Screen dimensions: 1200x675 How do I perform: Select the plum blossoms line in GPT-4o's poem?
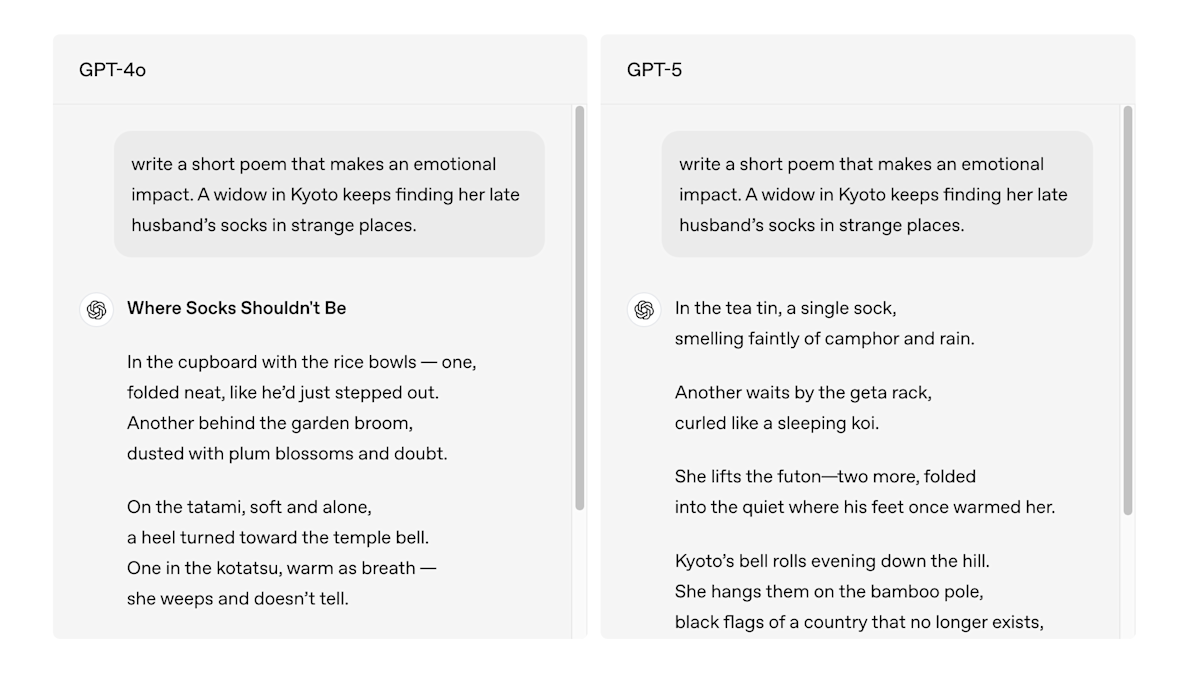pos(285,454)
